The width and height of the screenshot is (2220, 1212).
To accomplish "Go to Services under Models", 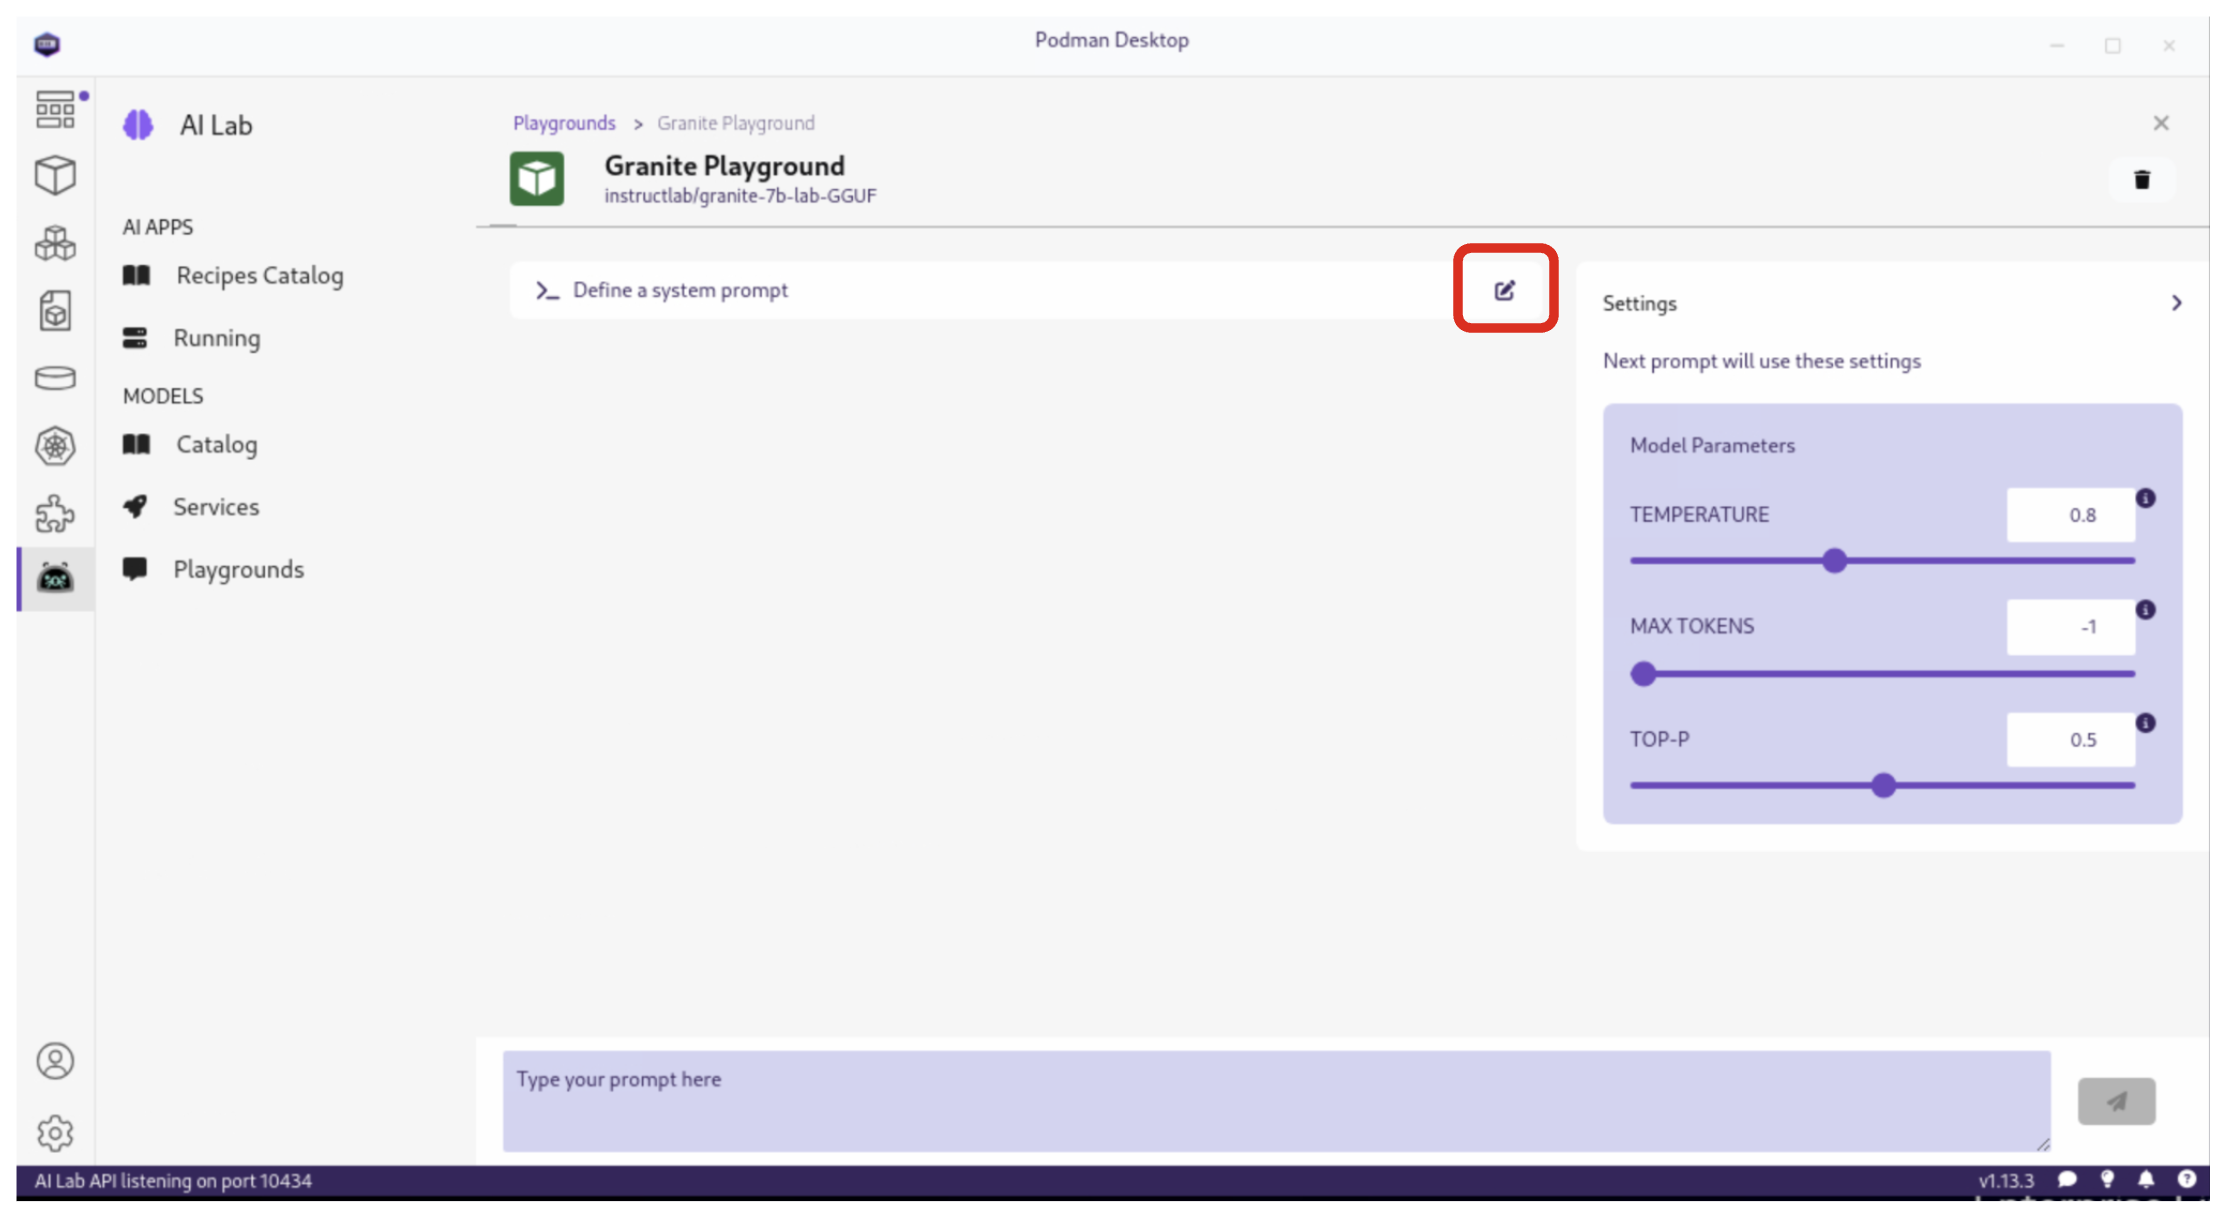I will [215, 507].
